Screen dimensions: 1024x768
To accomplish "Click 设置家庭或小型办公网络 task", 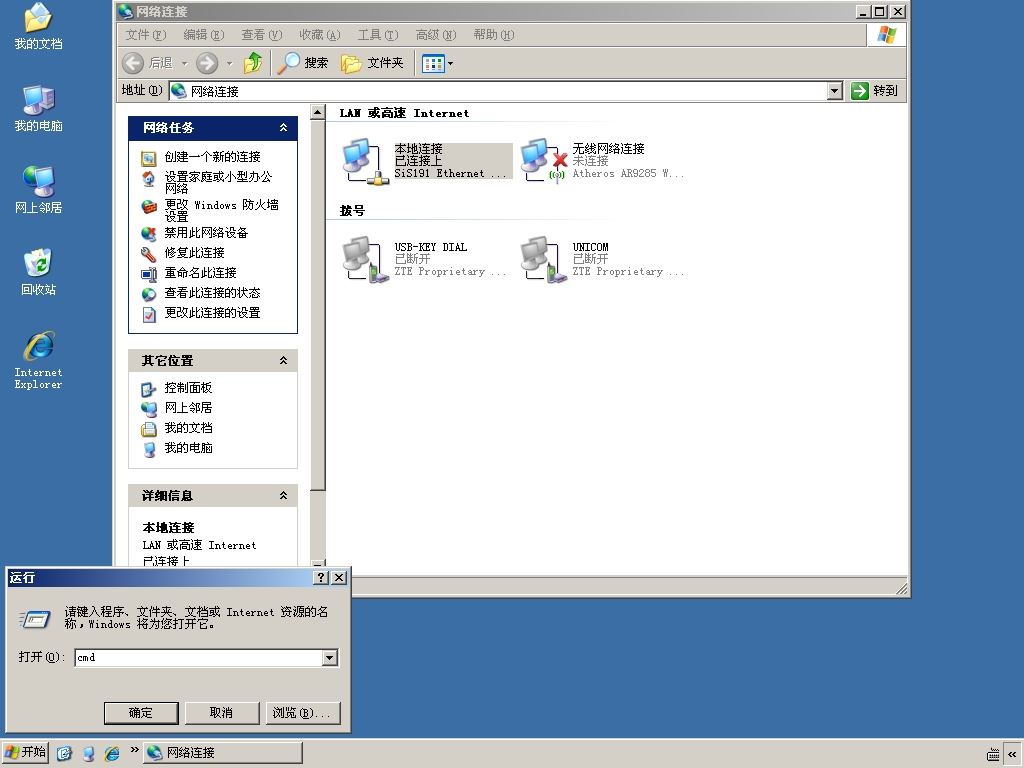I will pos(218,182).
